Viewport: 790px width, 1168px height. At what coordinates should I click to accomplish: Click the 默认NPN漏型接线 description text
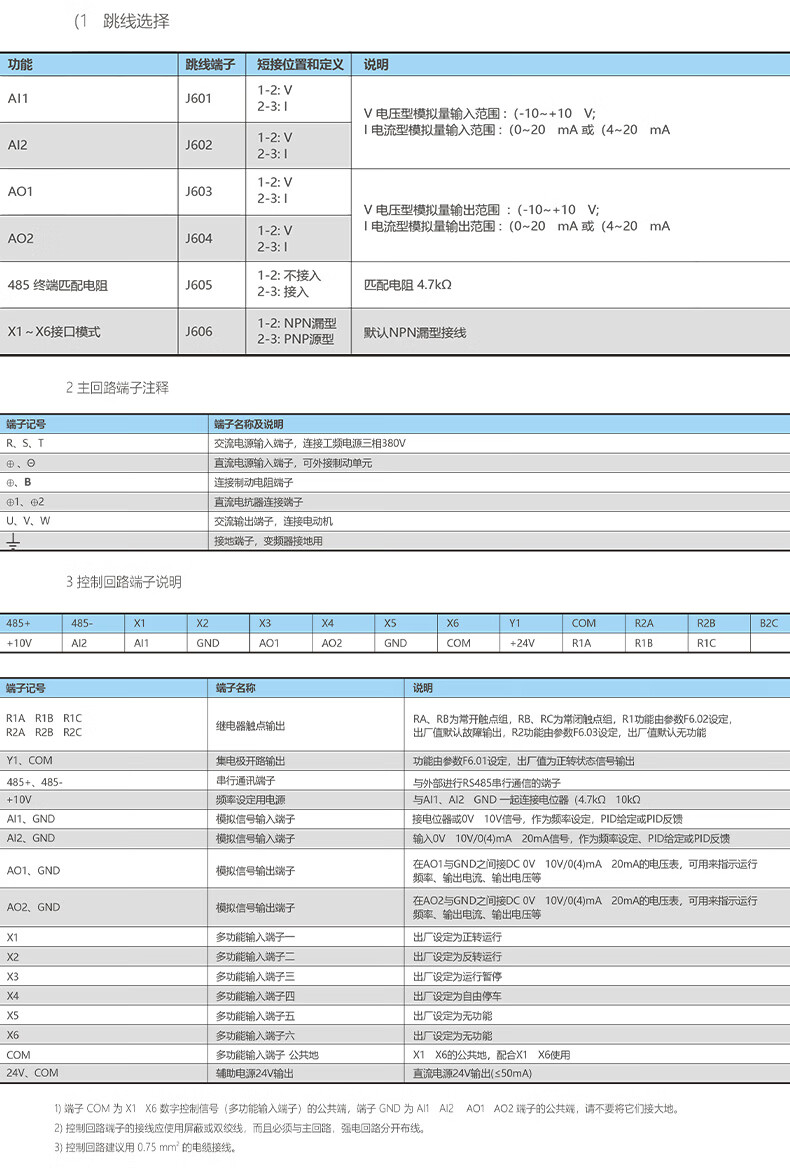(x=414, y=331)
